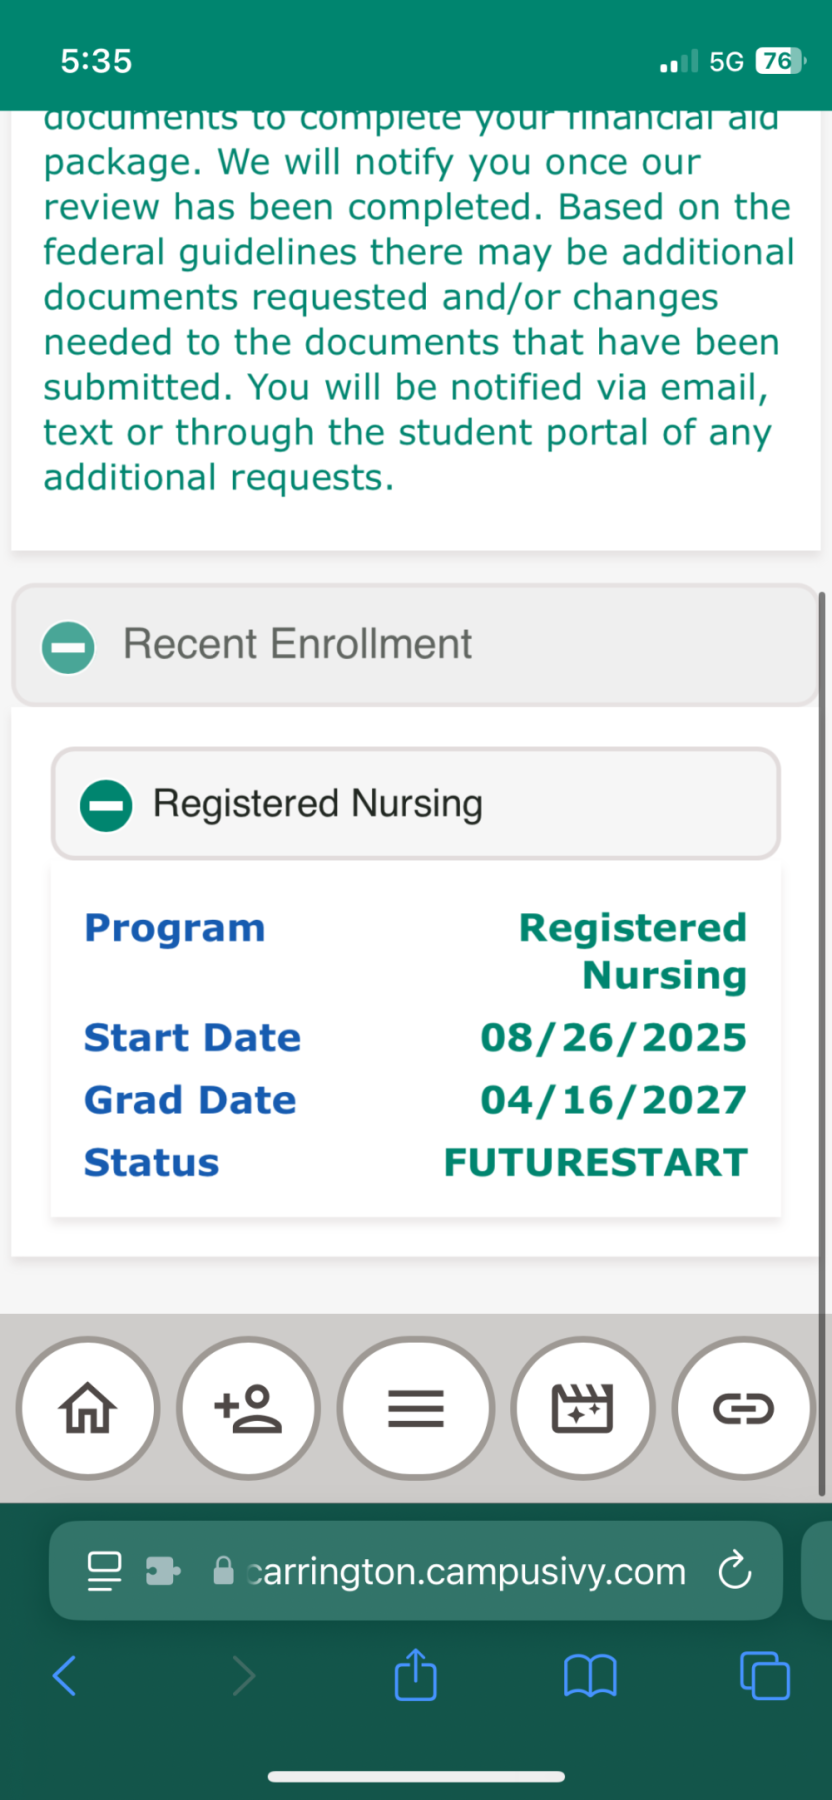Tap the add person icon button
Viewport: 832px width, 1800px height.
(248, 1408)
